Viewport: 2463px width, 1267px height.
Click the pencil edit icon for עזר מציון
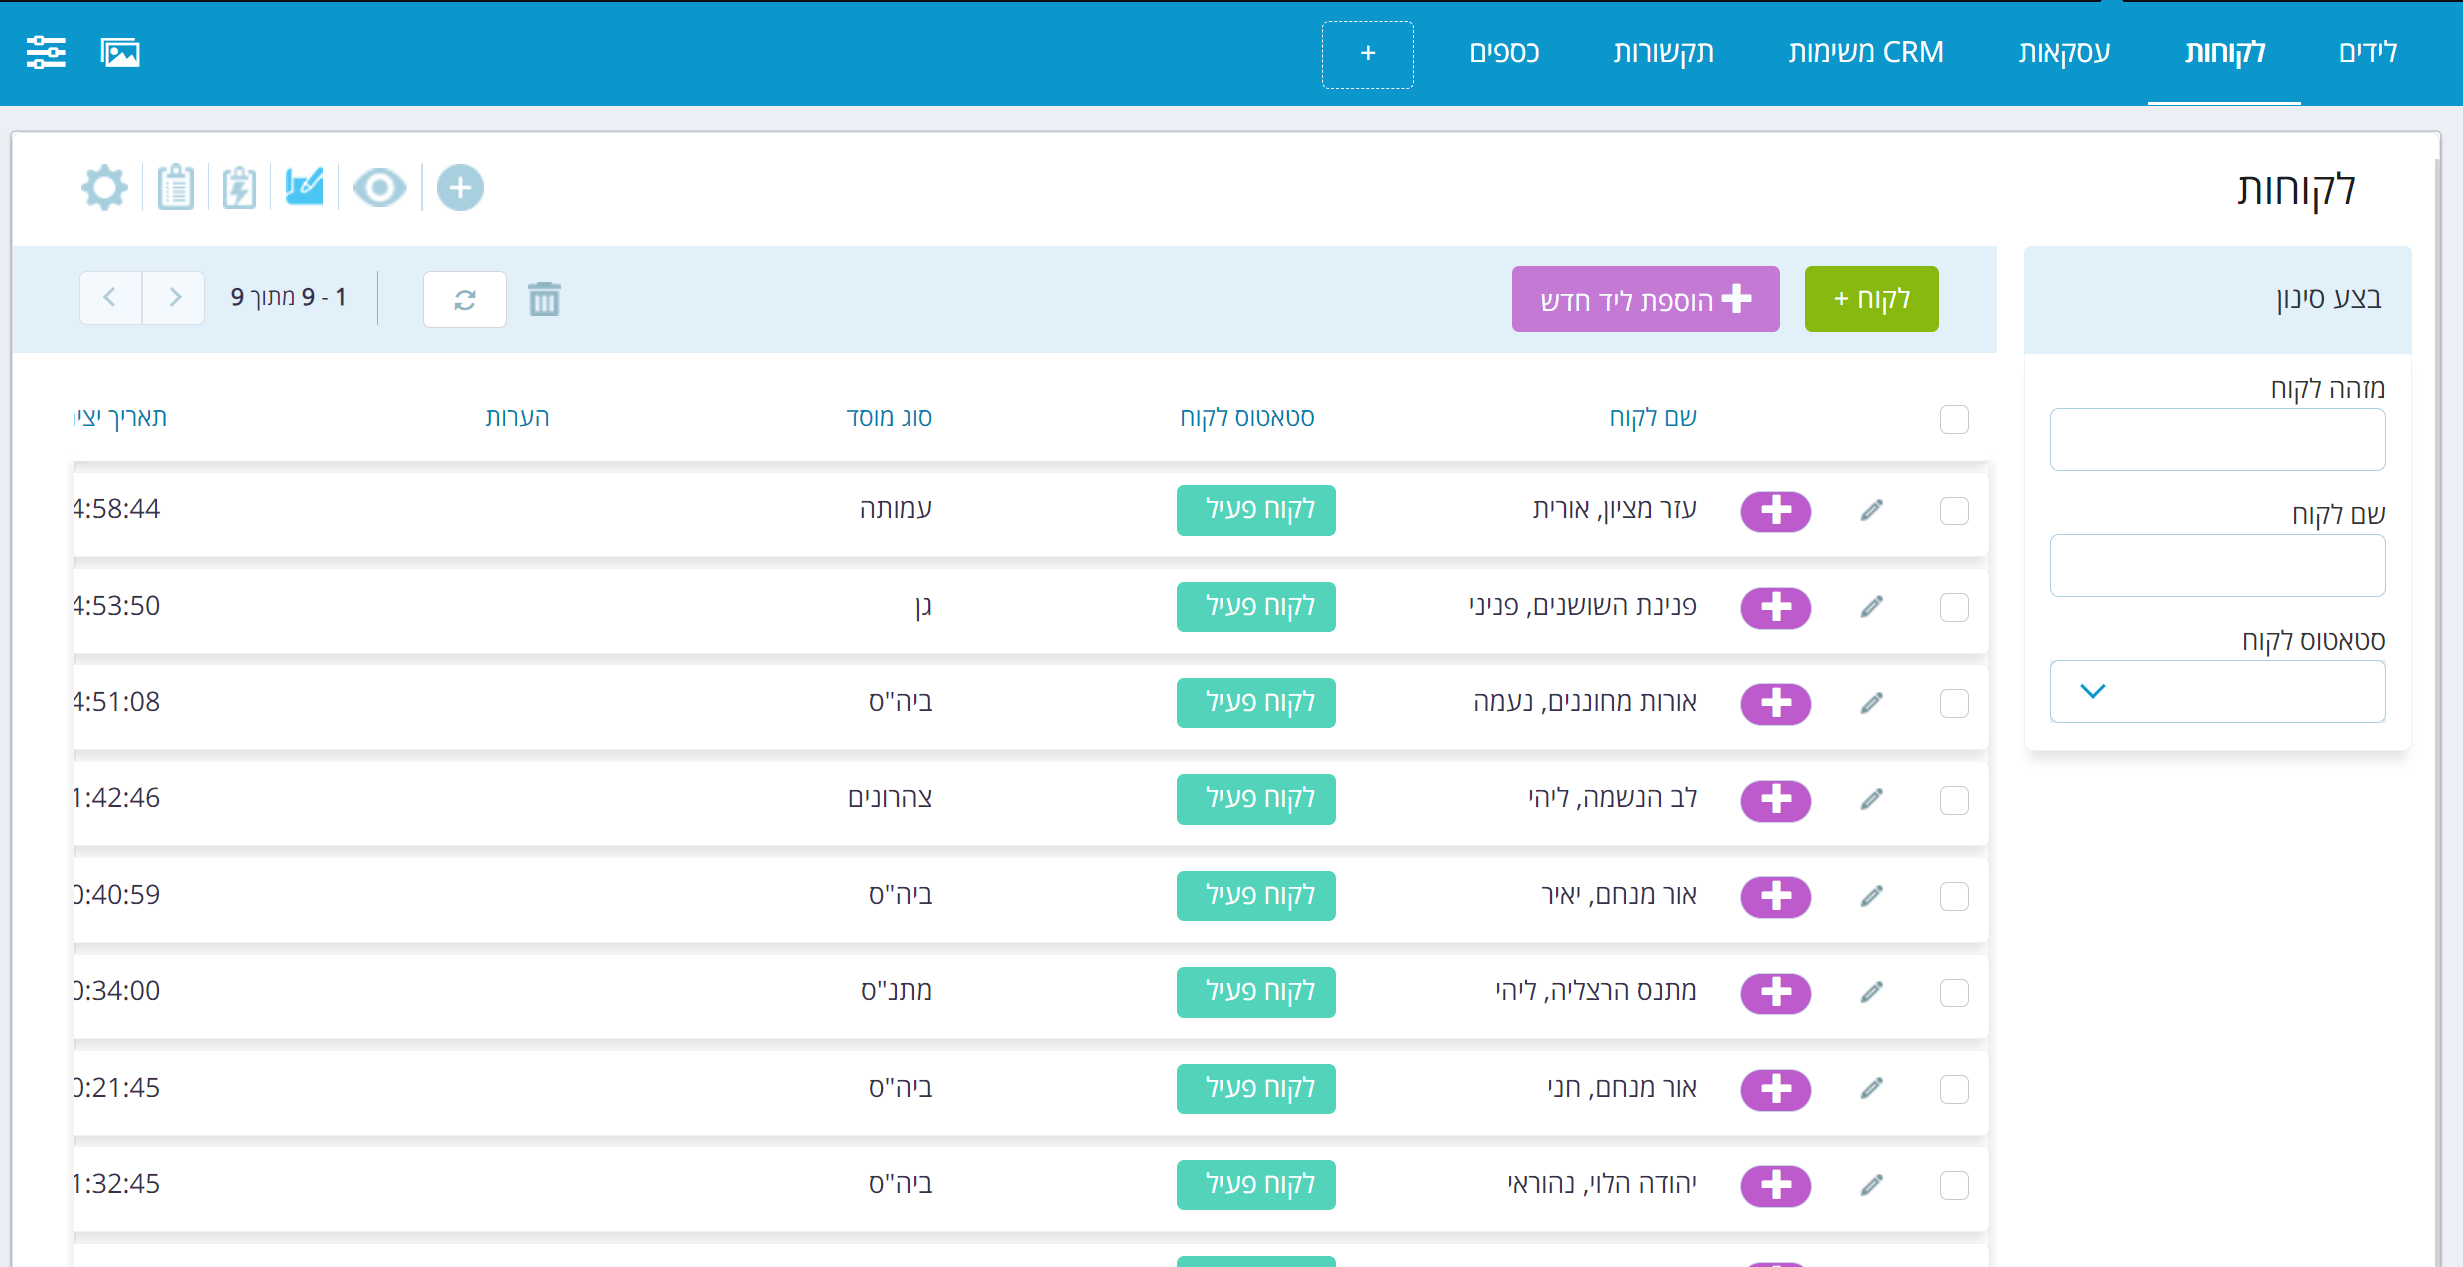(1871, 511)
